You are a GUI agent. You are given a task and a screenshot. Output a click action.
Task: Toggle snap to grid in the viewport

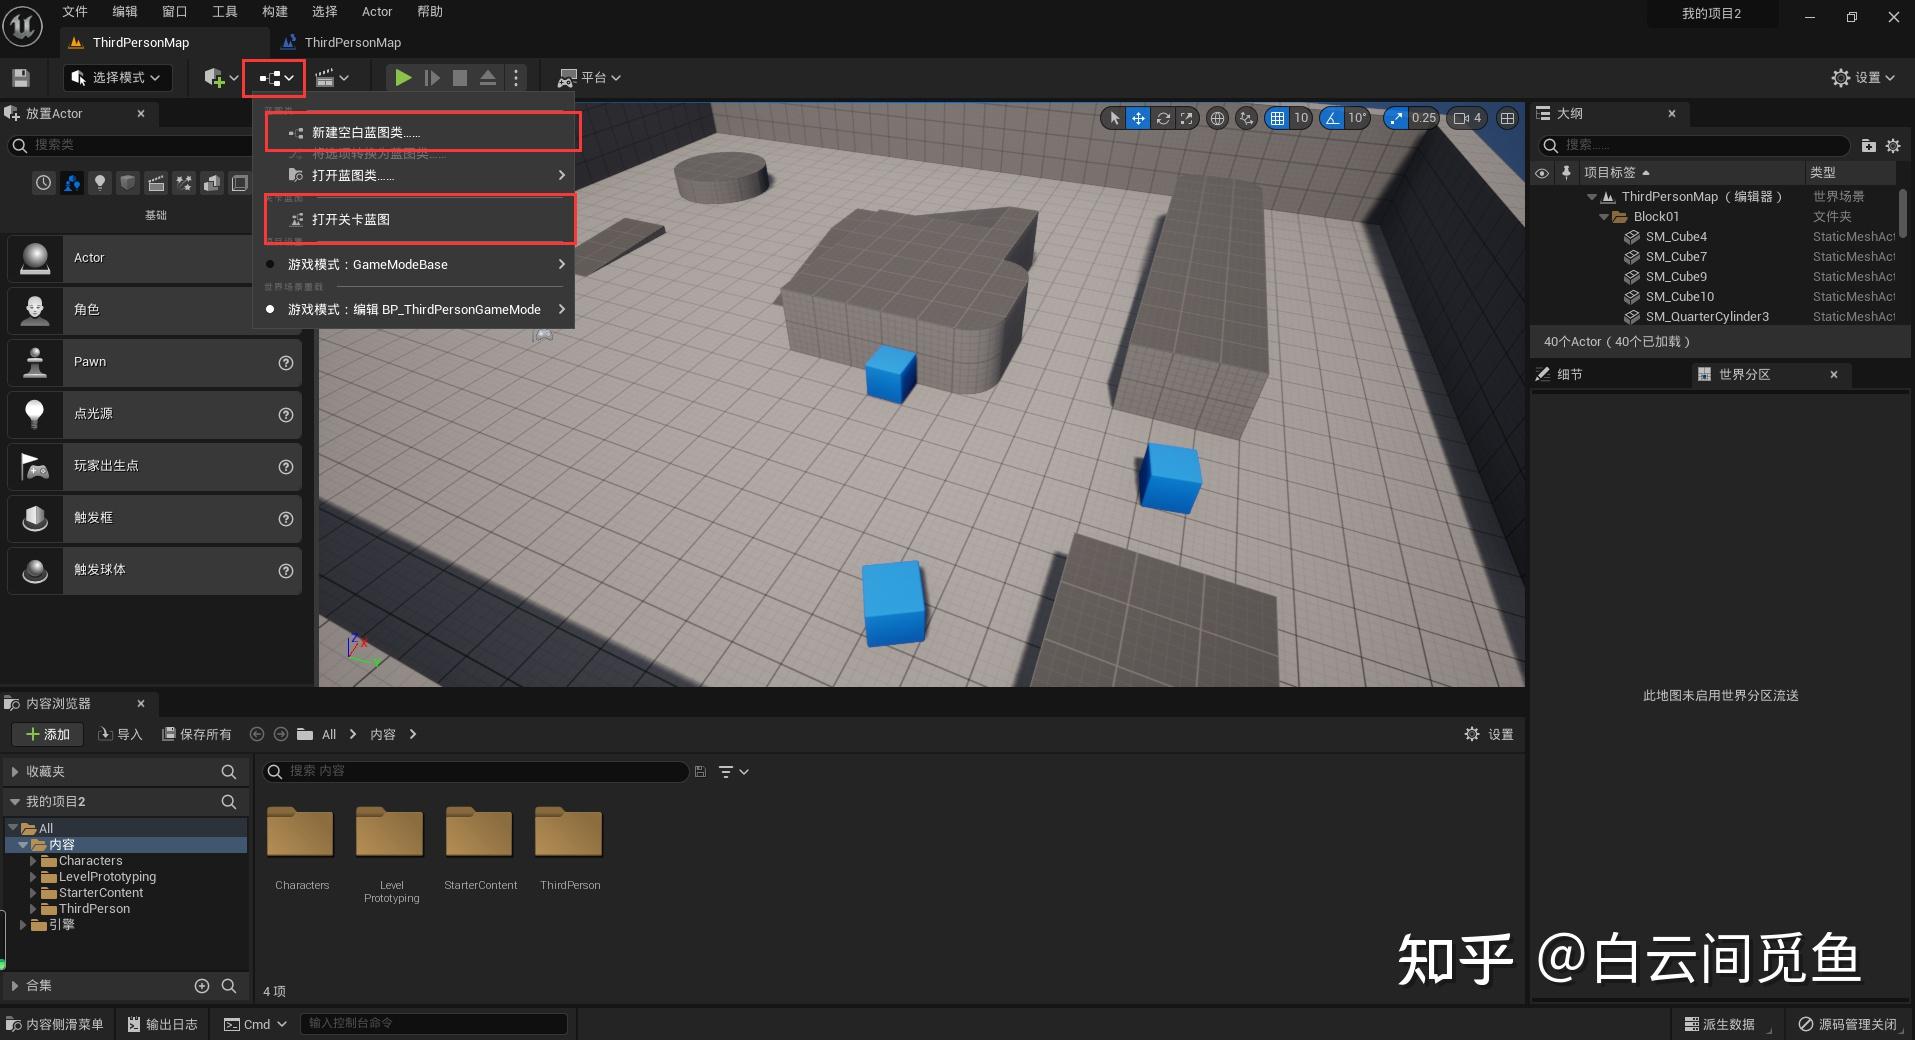1280,118
